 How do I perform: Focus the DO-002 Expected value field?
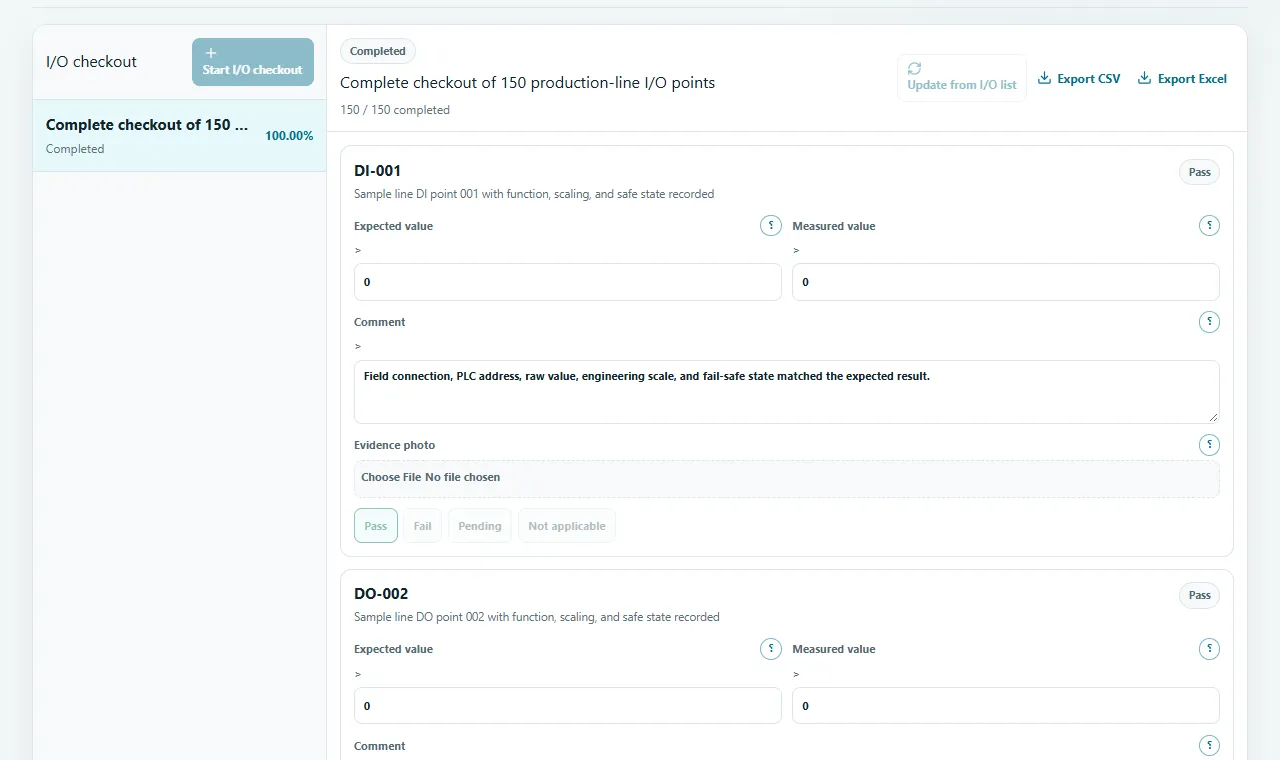click(568, 706)
